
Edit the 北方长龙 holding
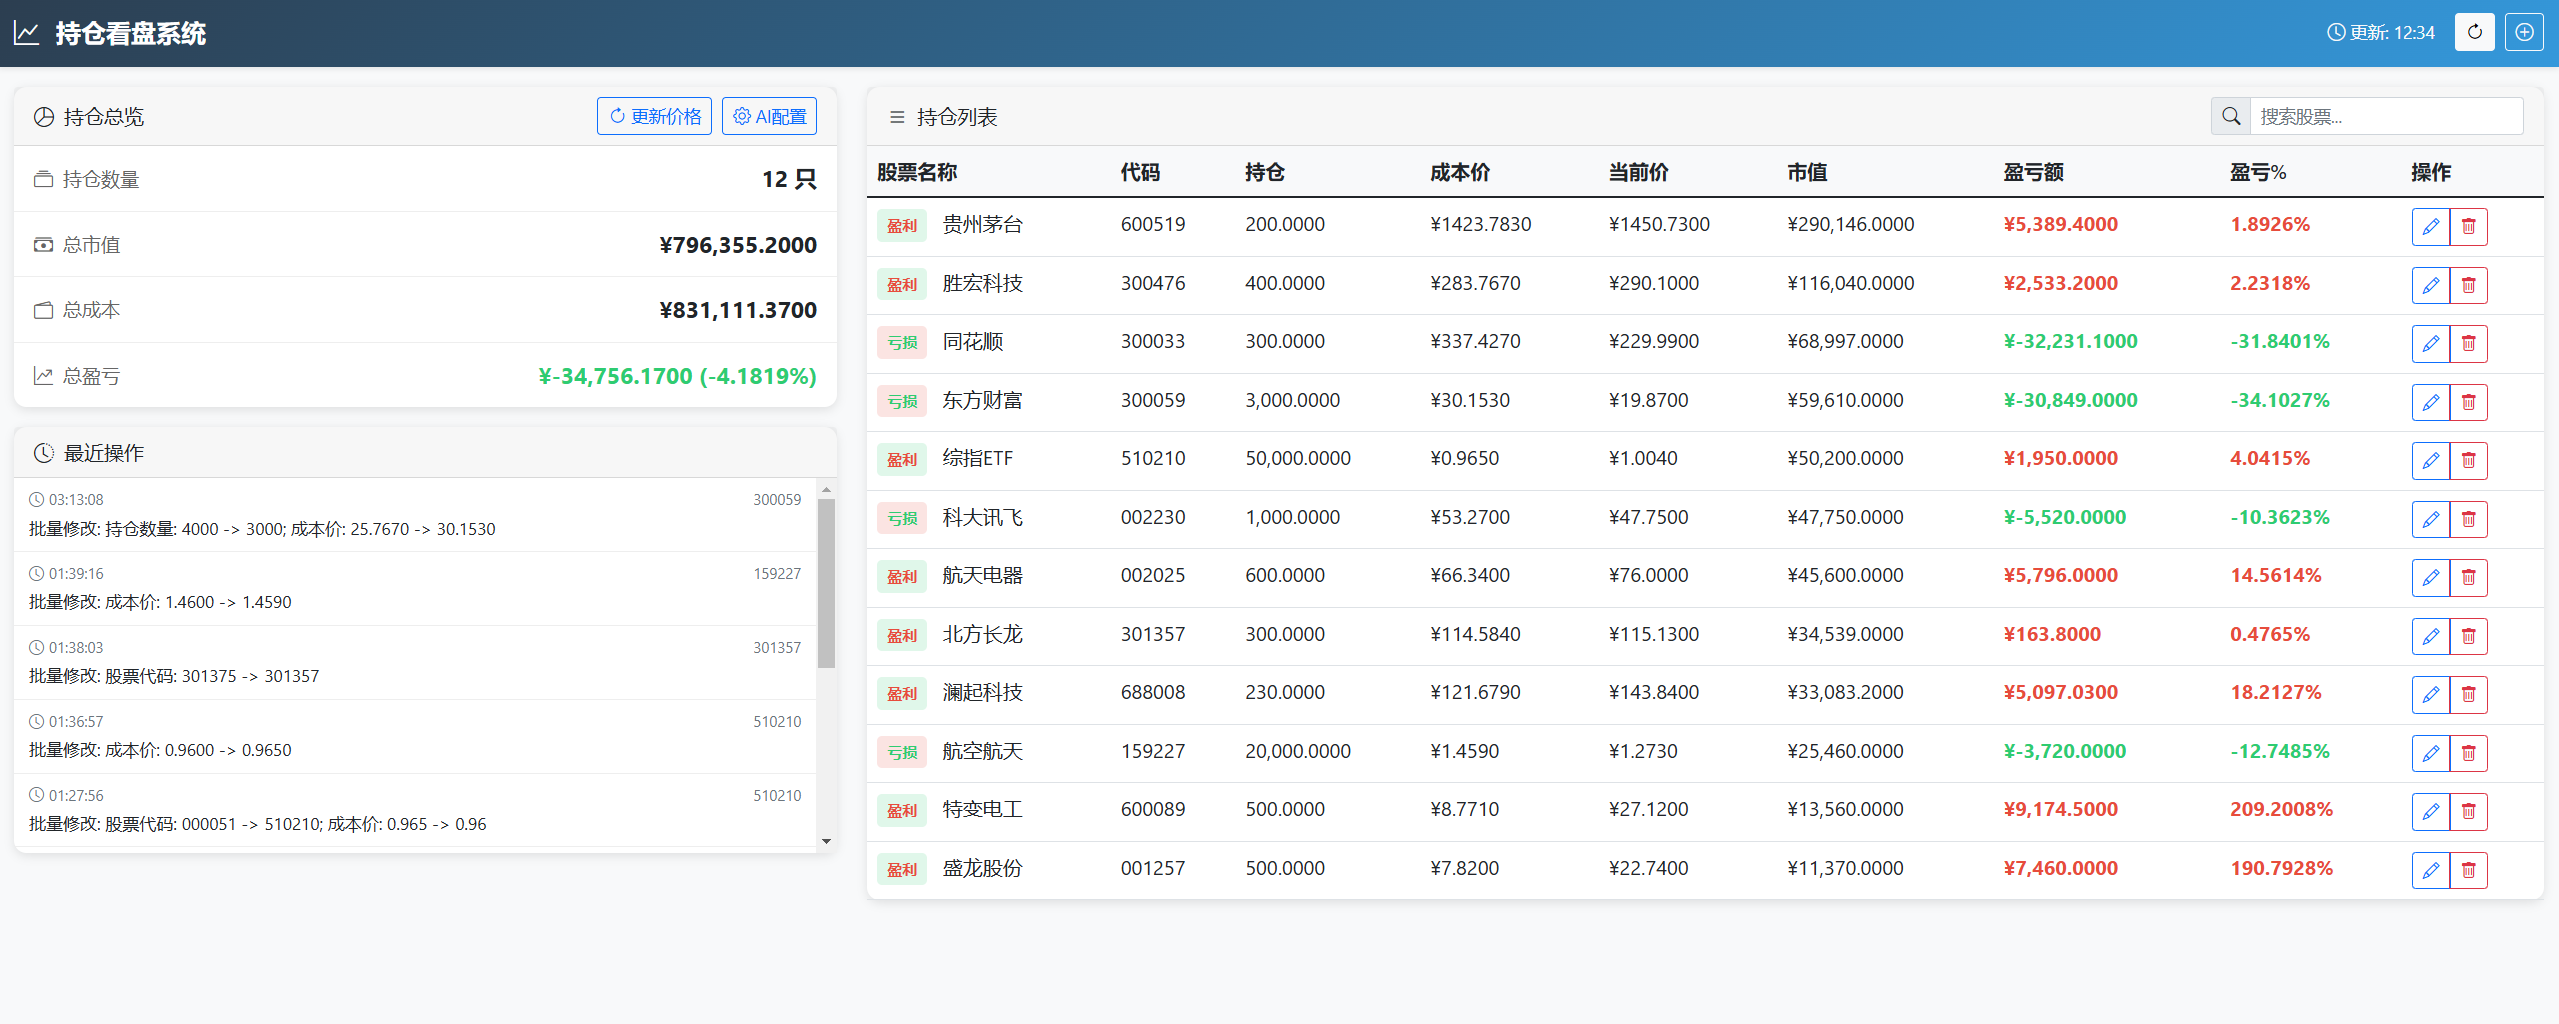(x=2431, y=636)
